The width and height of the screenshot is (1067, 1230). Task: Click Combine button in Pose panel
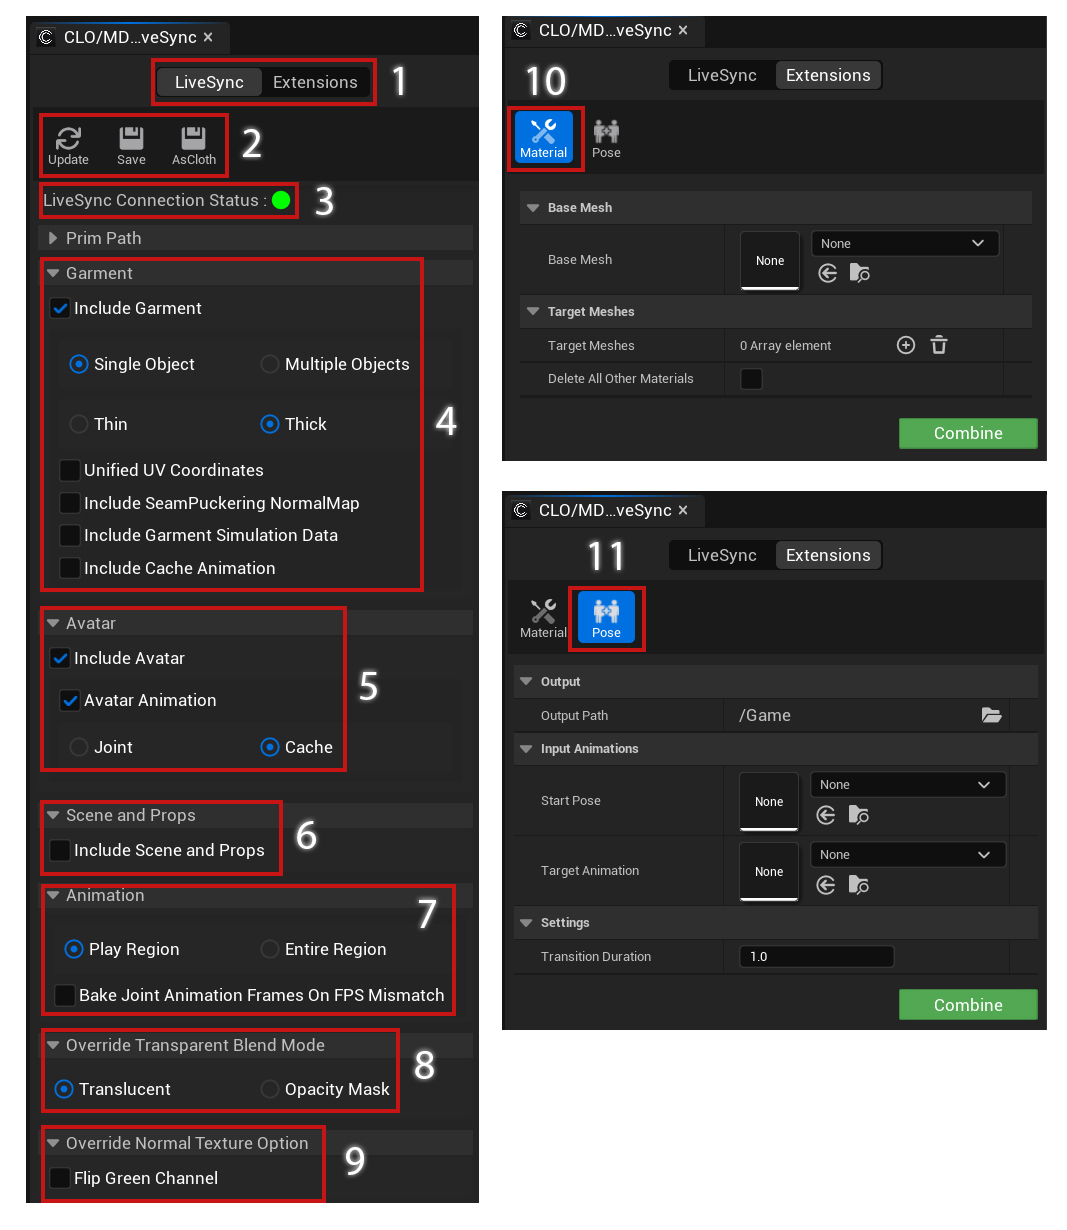pos(968,1005)
